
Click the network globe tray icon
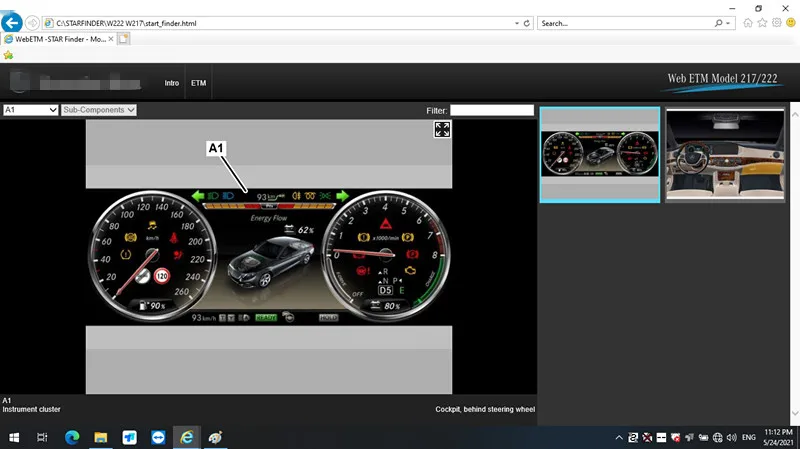coord(717,437)
